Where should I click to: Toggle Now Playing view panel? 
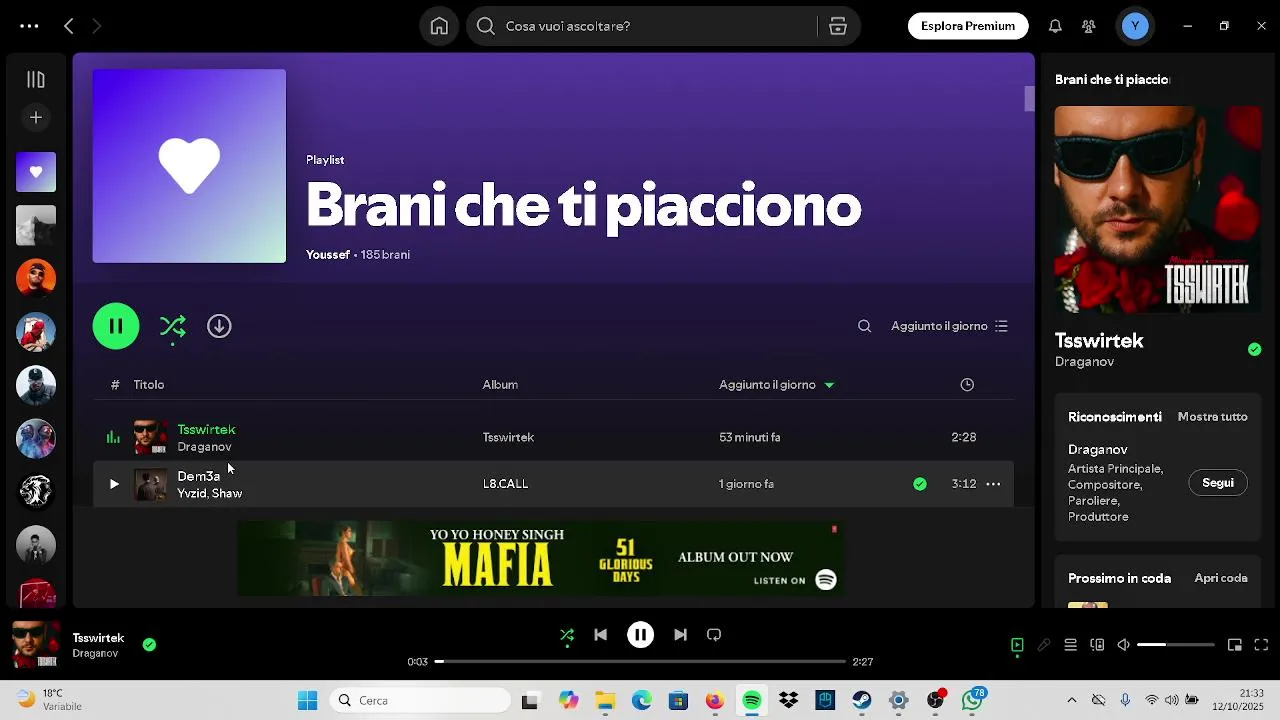click(1017, 645)
